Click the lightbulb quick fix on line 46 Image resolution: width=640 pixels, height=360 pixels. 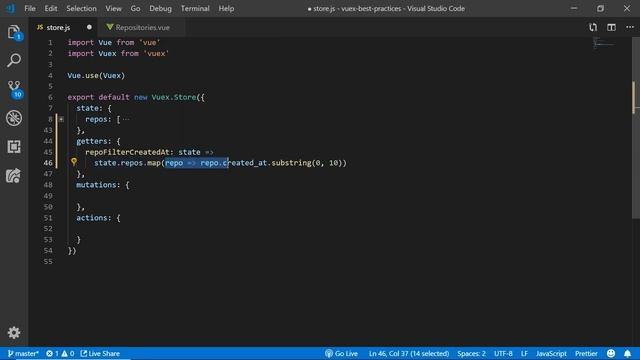point(74,162)
